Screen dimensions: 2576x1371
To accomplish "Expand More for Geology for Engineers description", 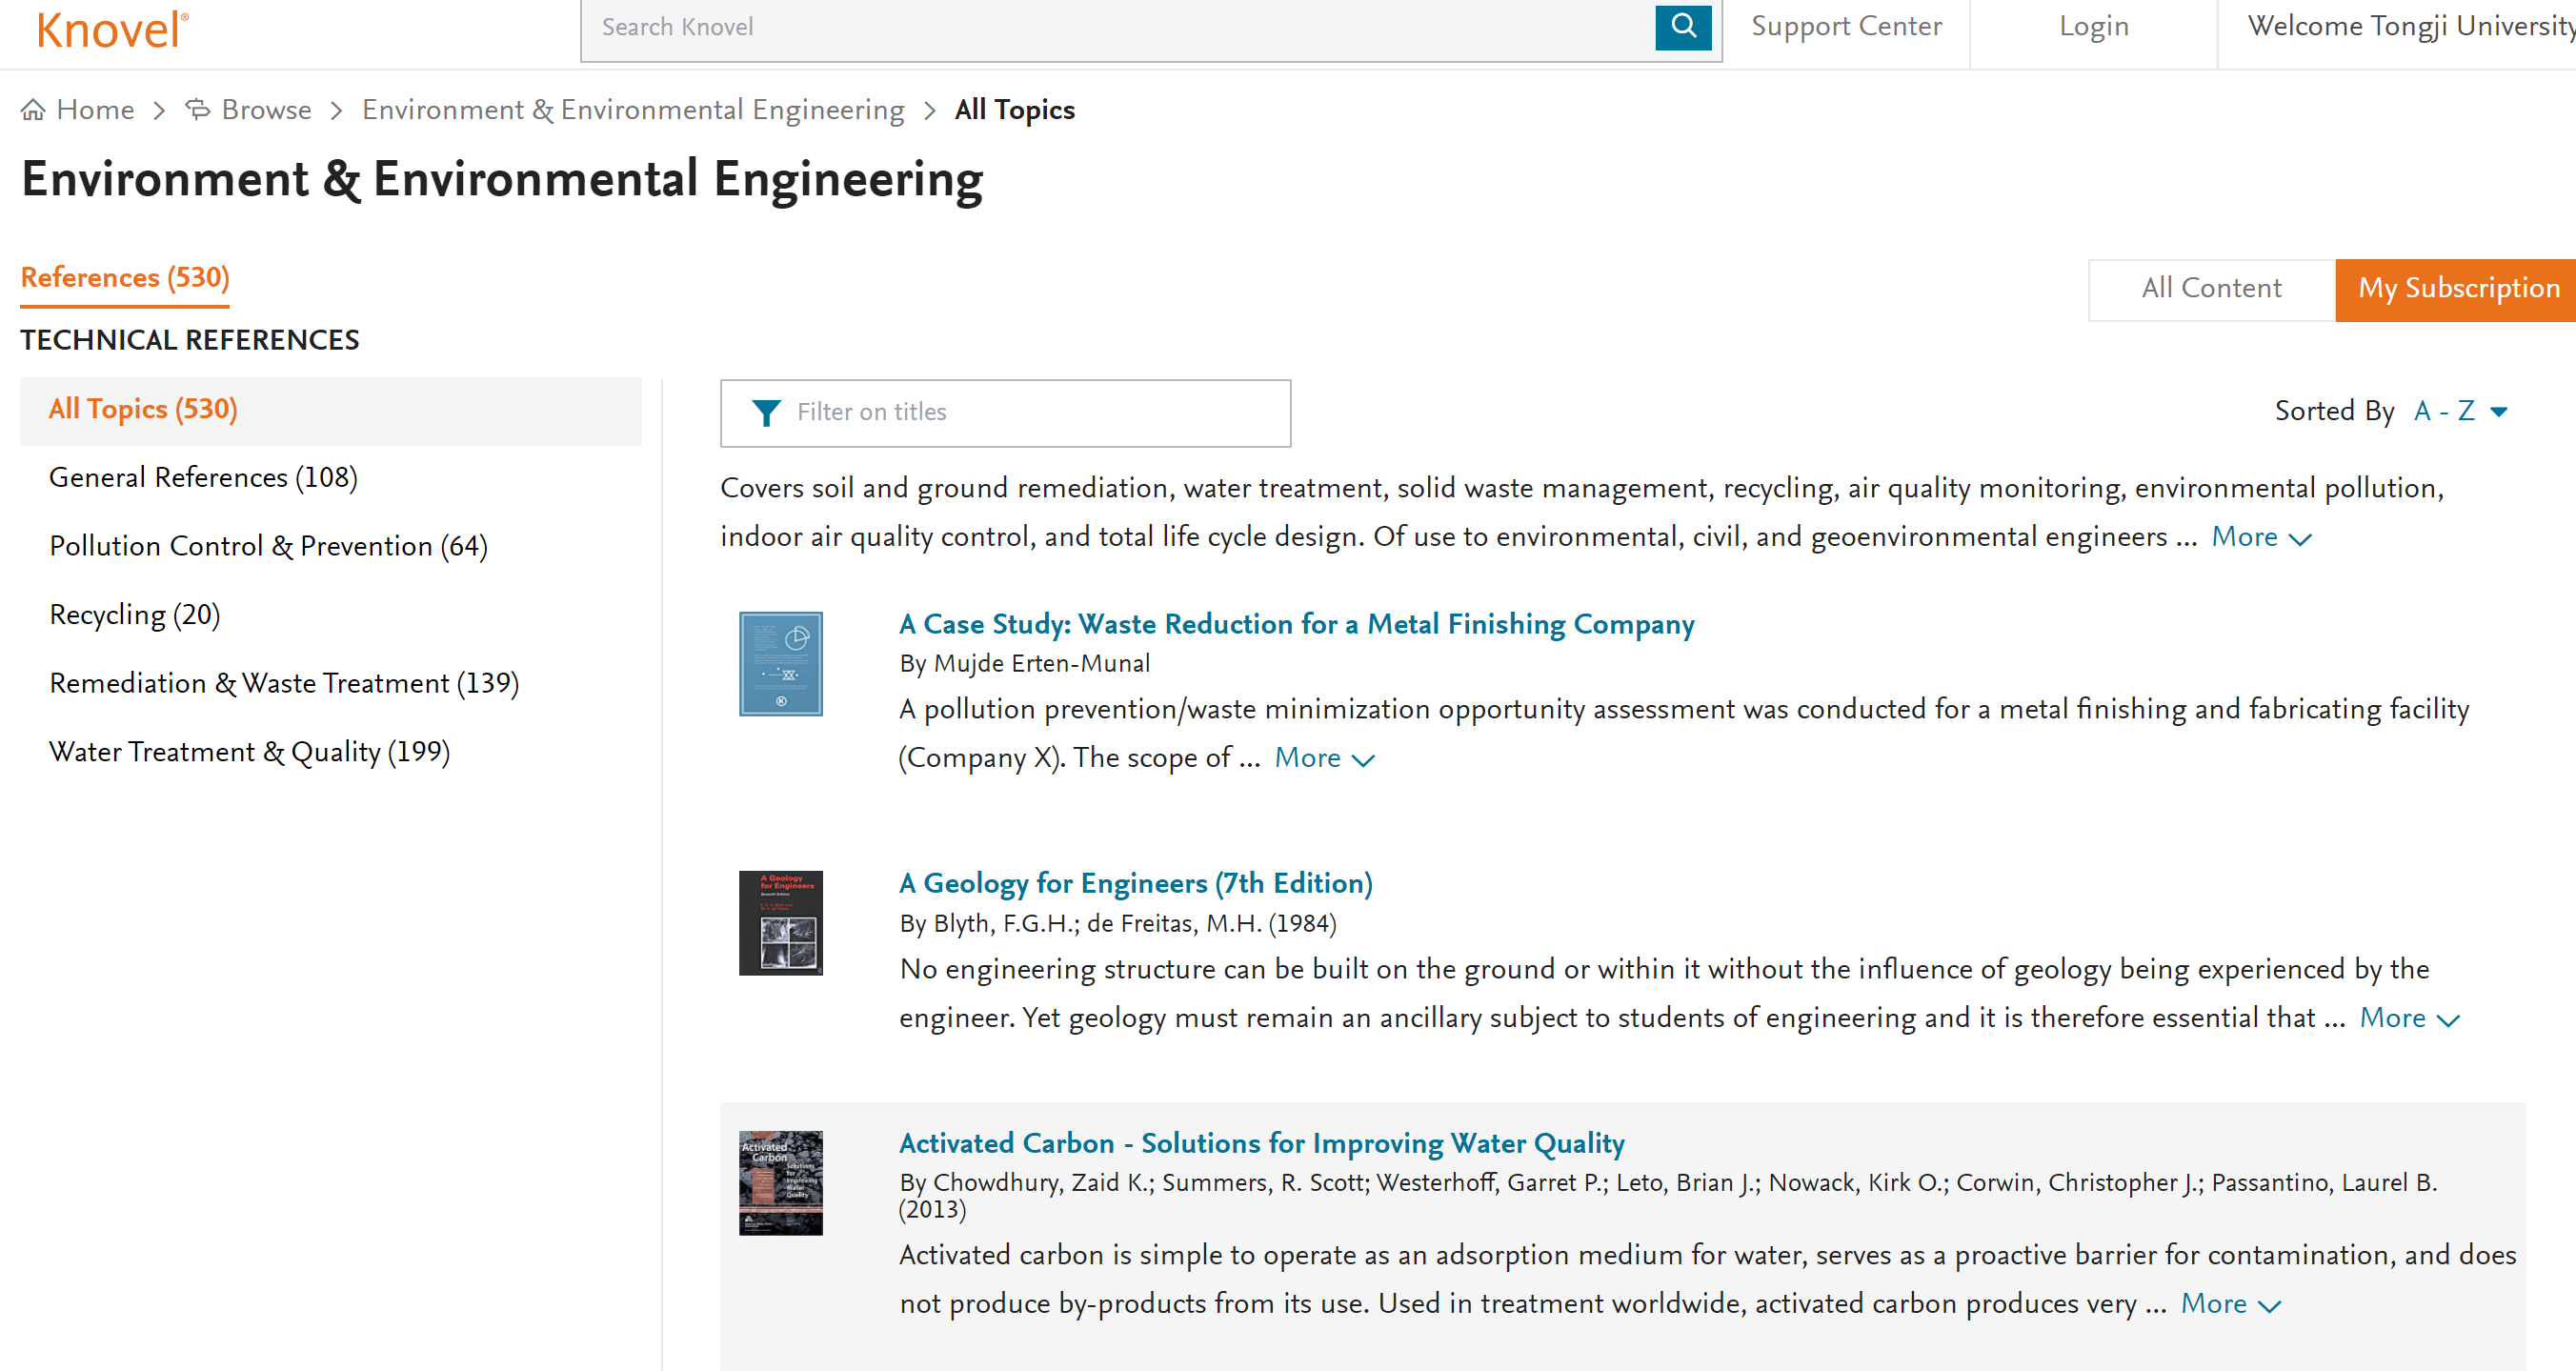I will click(2408, 1019).
